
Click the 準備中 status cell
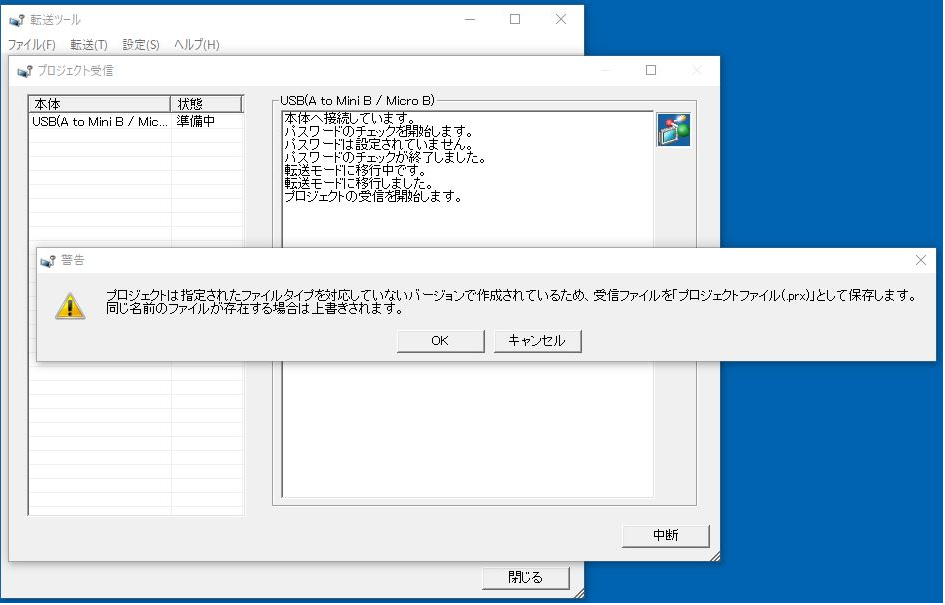click(196, 122)
